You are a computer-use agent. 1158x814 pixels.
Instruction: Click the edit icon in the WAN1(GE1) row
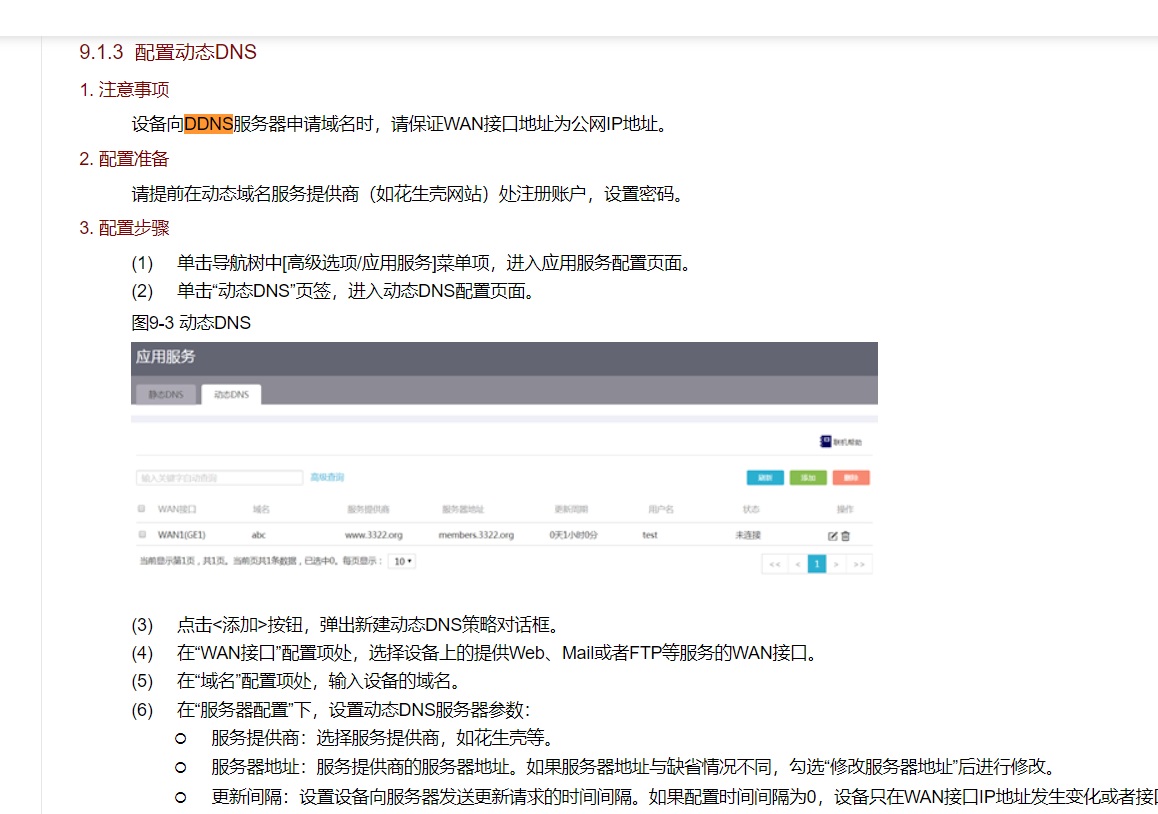(x=832, y=536)
